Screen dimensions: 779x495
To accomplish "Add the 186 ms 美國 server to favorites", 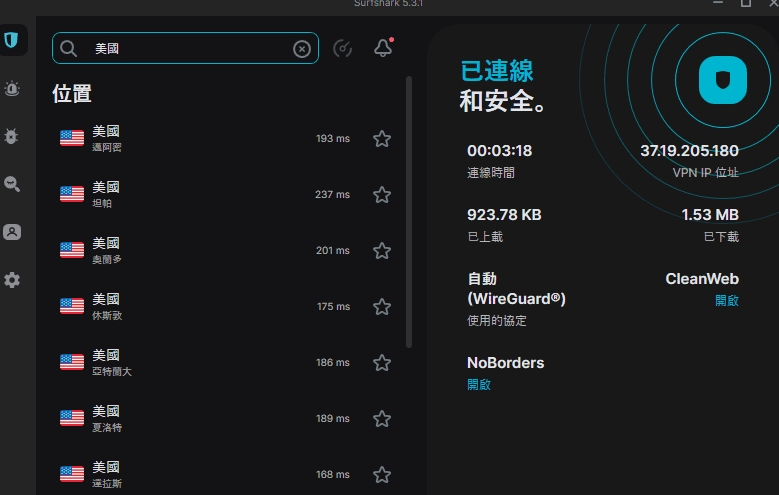I will pyautogui.click(x=382, y=363).
